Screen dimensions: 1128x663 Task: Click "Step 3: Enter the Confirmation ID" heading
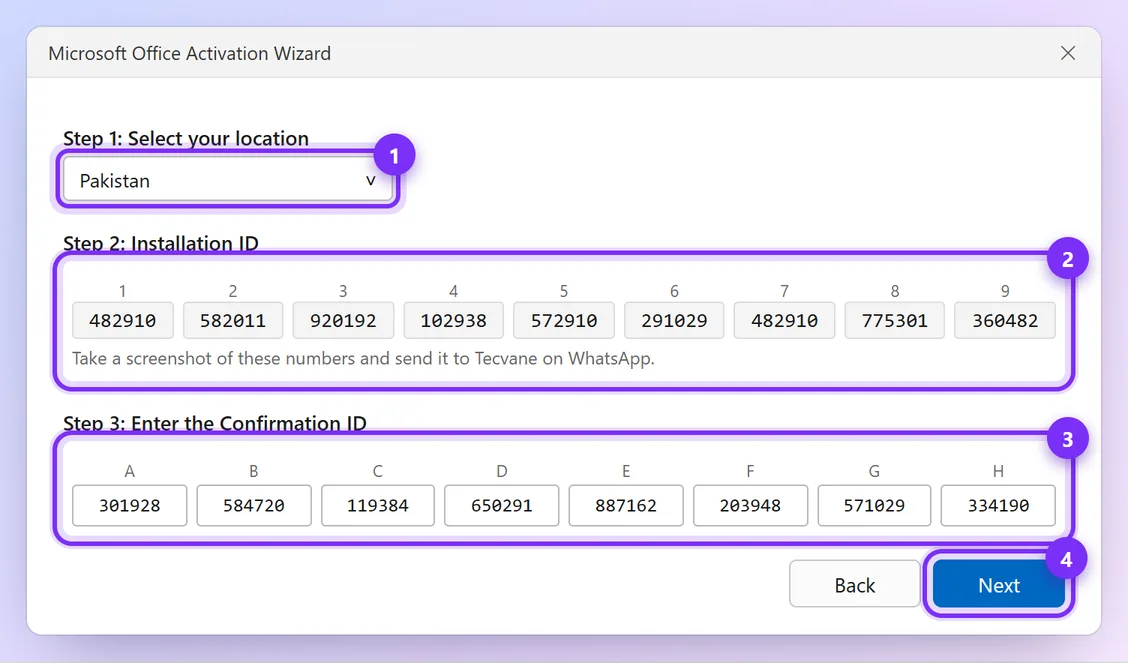[214, 423]
